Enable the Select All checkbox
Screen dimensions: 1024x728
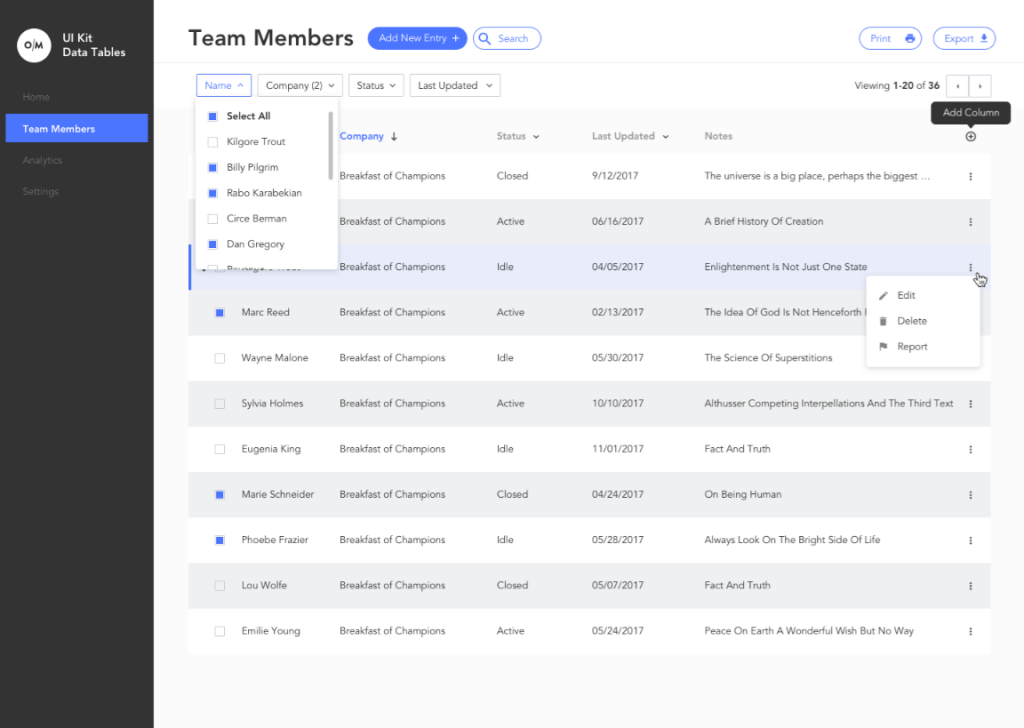tap(211, 115)
